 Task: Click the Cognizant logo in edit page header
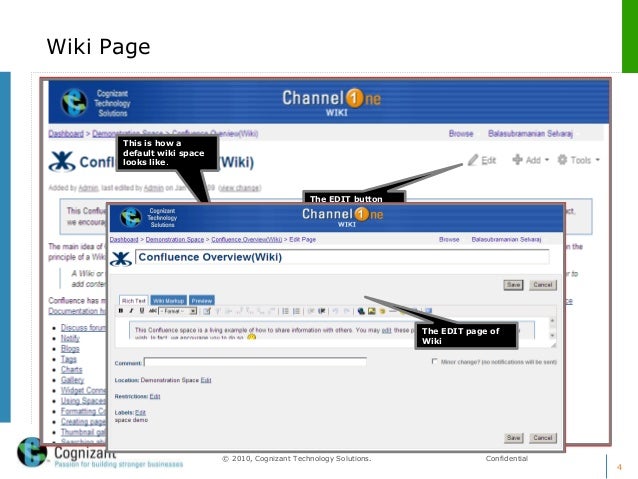[131, 217]
